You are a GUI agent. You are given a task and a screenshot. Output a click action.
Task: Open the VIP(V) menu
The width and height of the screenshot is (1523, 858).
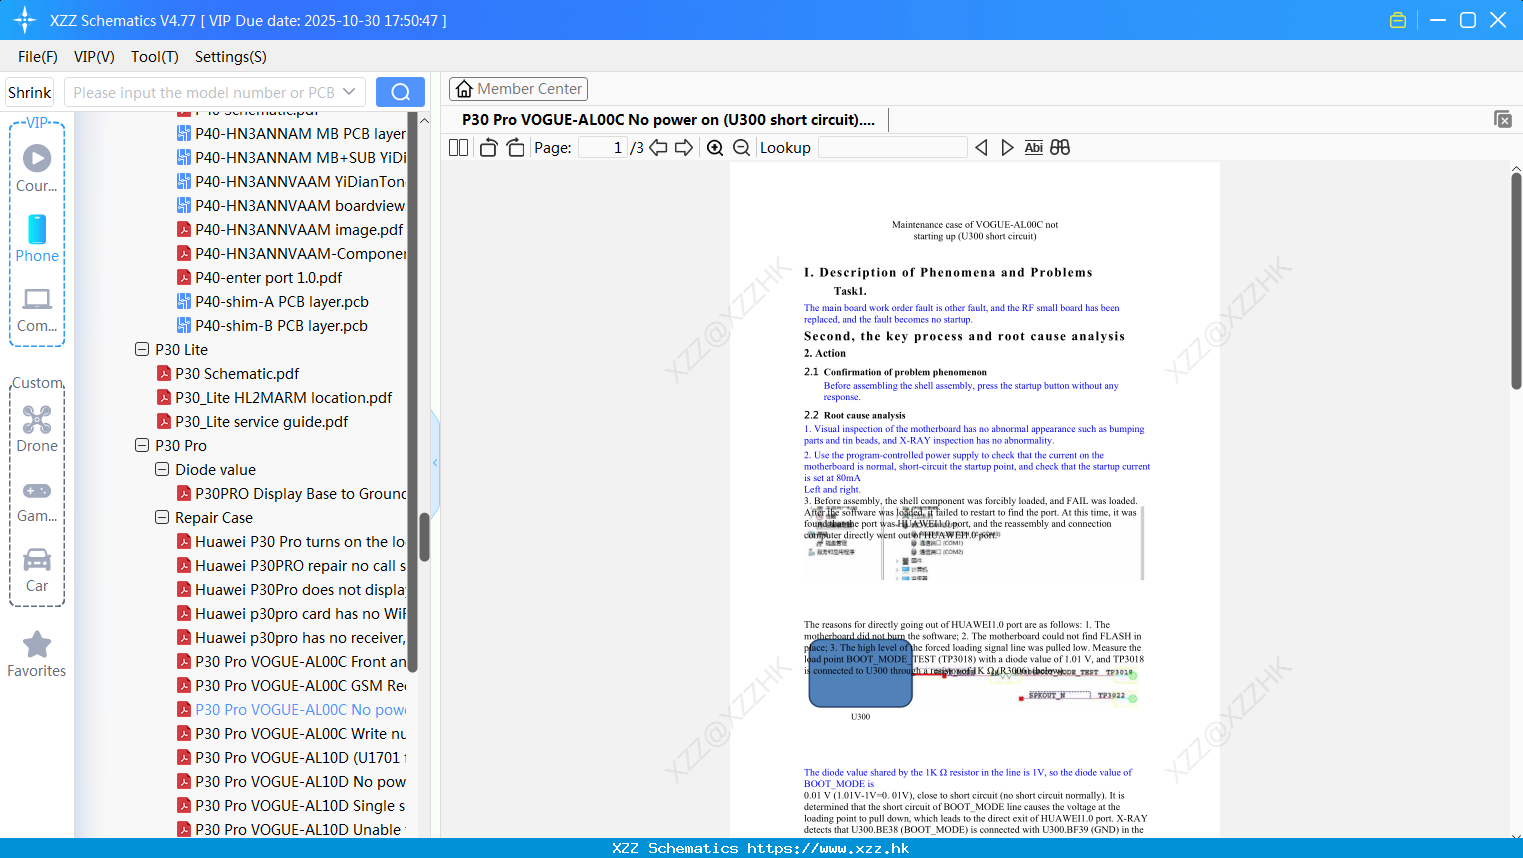coord(94,57)
